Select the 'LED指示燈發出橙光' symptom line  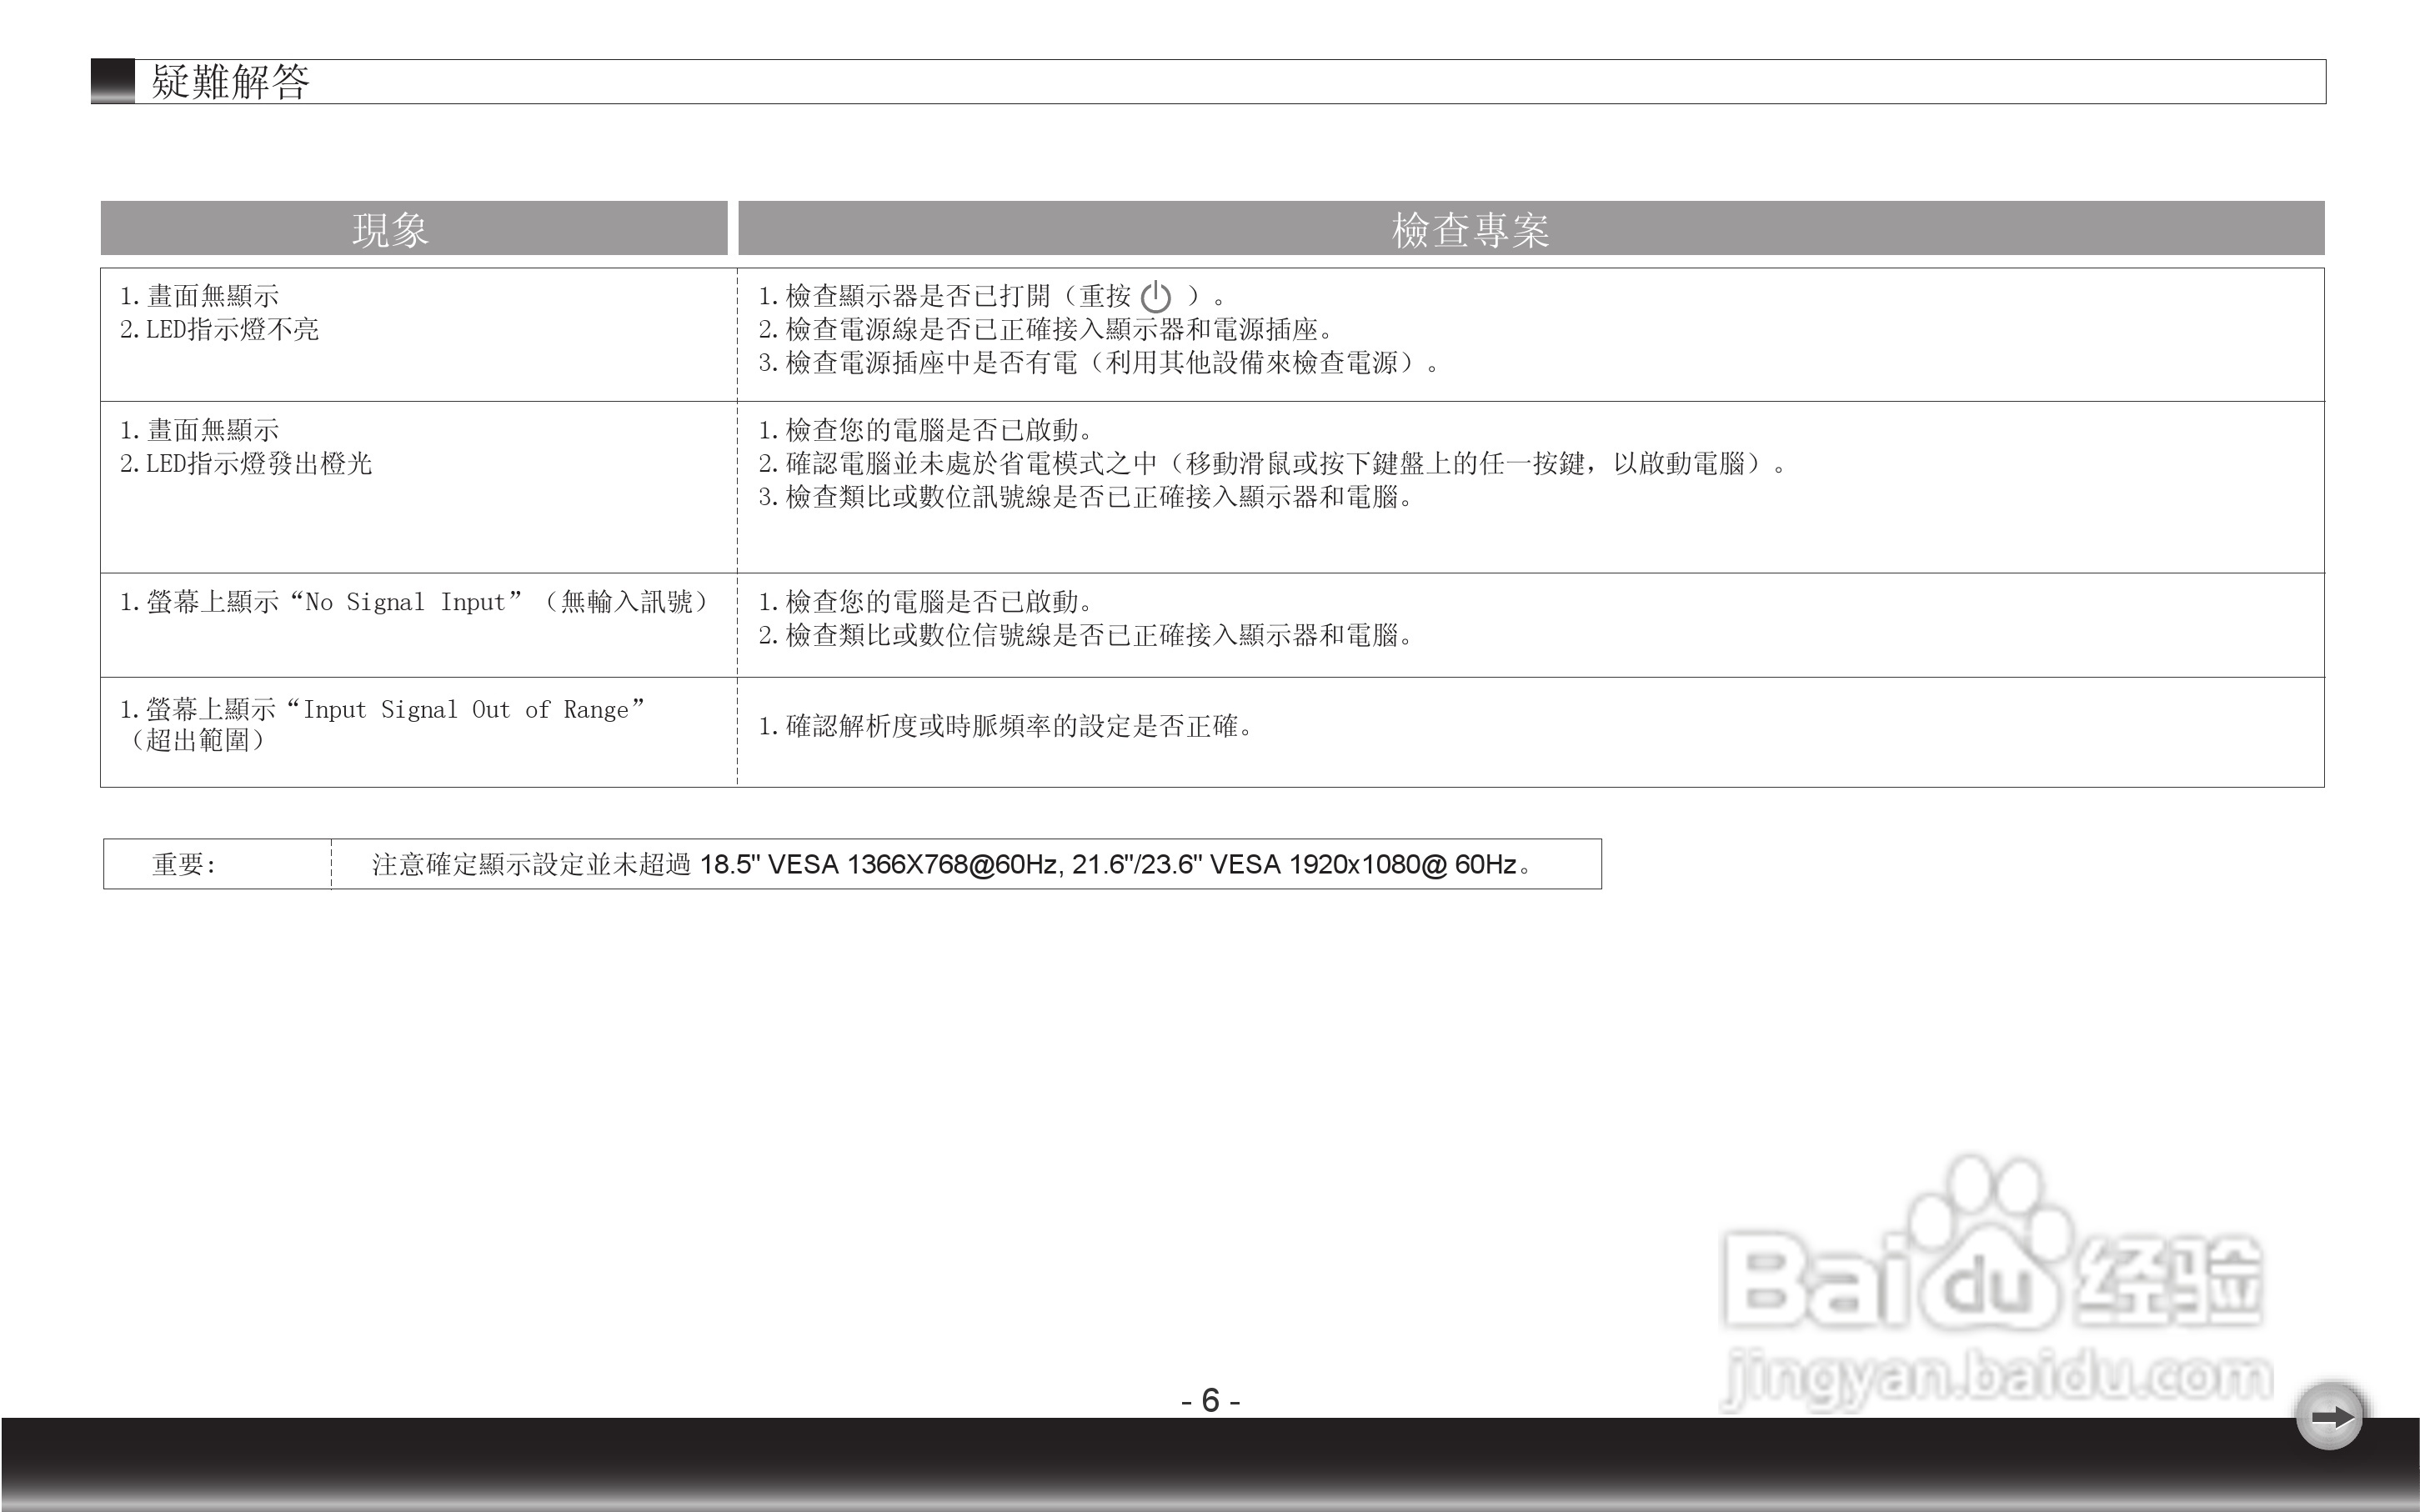coord(246,463)
